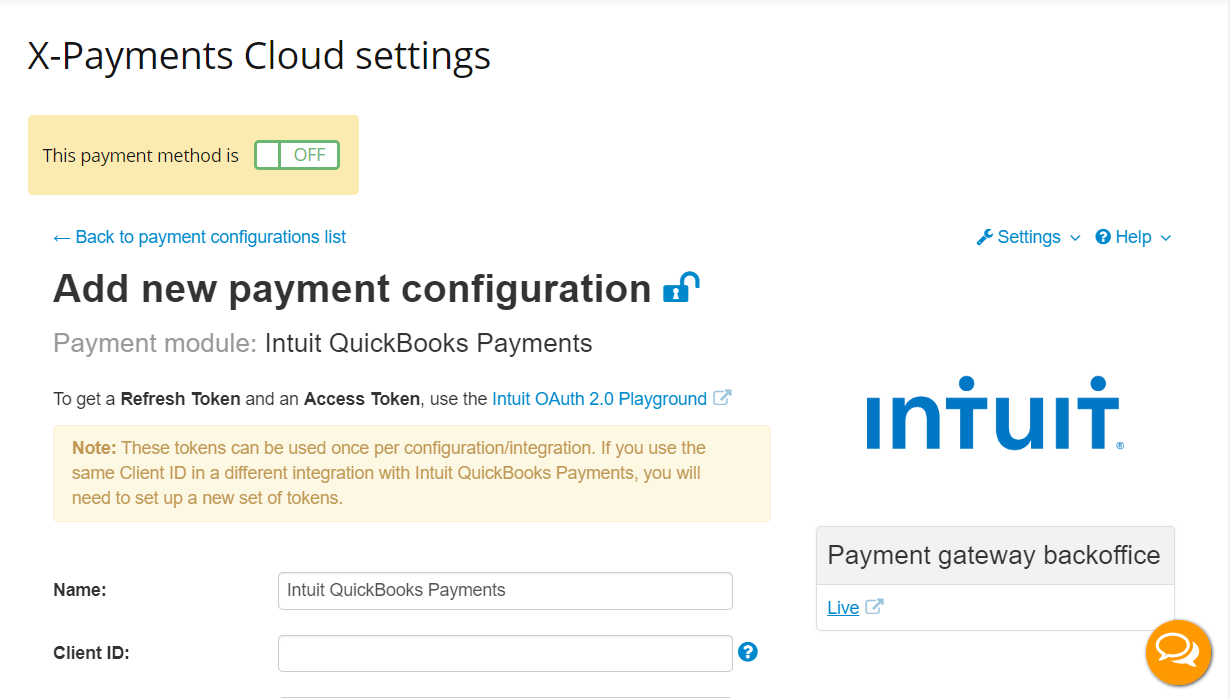Expand the Settings dropdown chevron
Image resolution: width=1230 pixels, height=698 pixels.
click(1075, 238)
